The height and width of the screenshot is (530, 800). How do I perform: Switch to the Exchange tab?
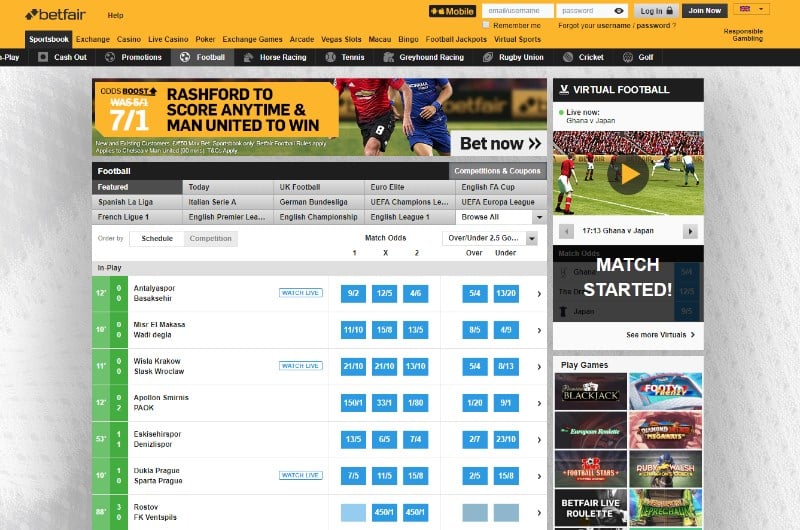(x=93, y=39)
